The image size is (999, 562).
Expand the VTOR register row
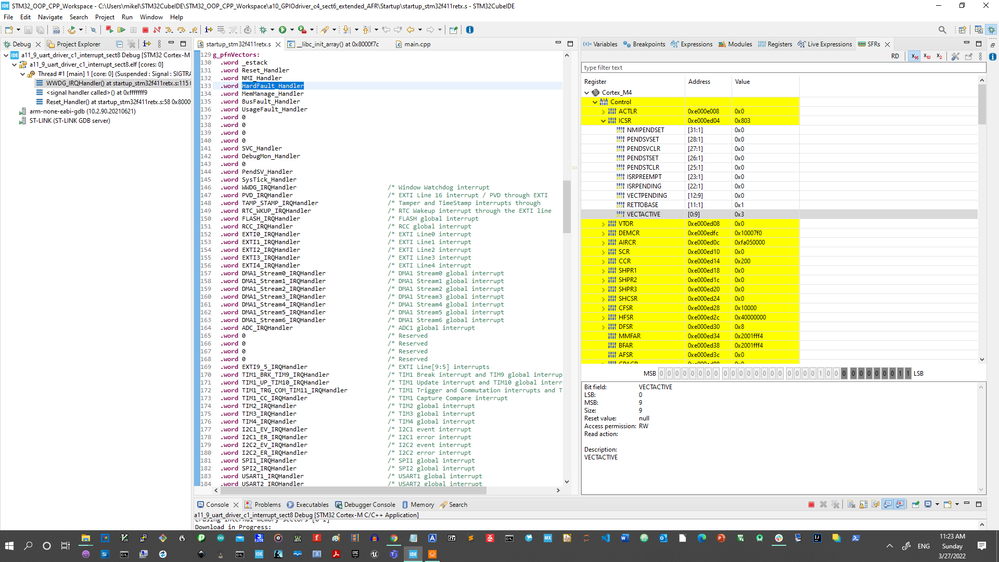tap(603, 224)
